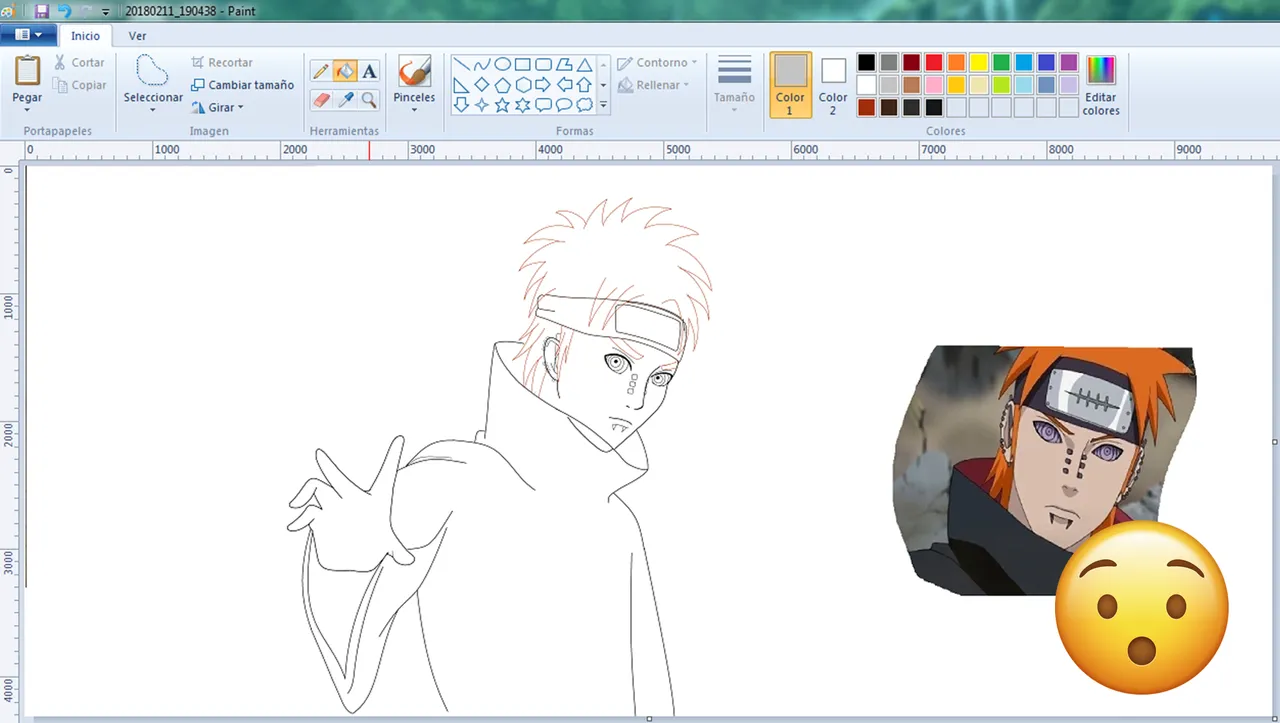Choose the Down arrow shape
The width and height of the screenshot is (1280, 723).
pyautogui.click(x=462, y=104)
